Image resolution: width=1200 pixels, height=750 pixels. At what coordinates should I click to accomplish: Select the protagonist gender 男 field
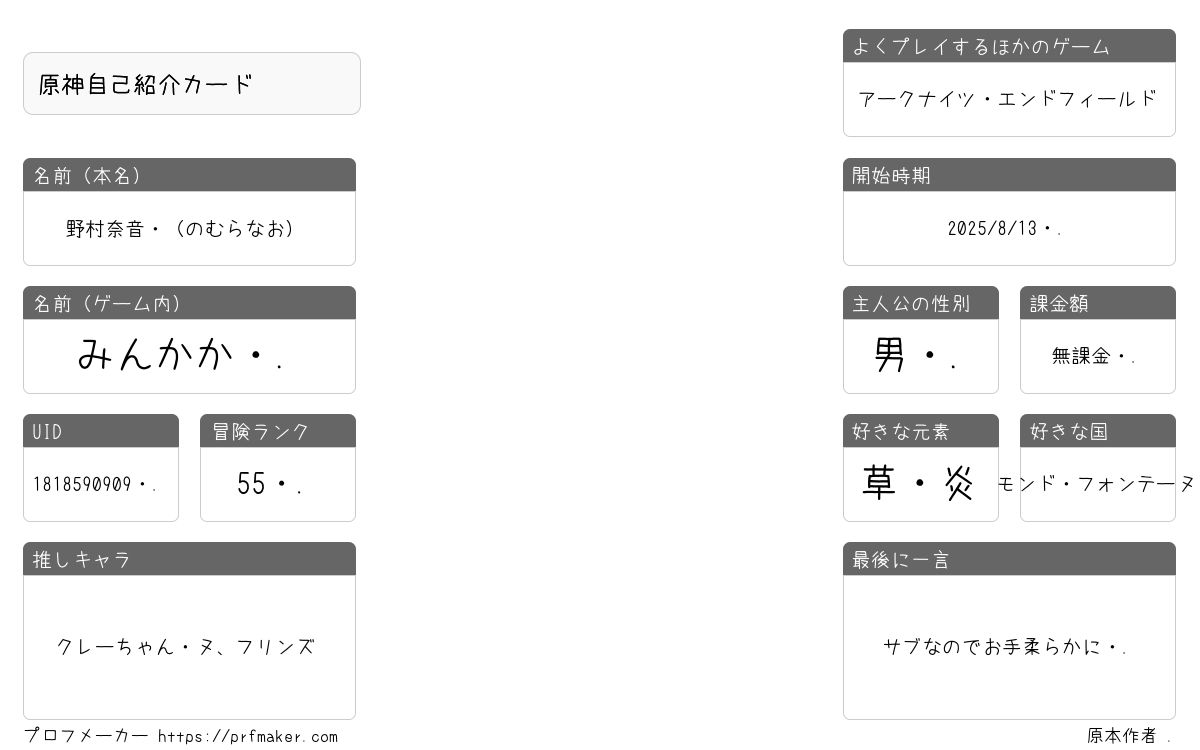pyautogui.click(x=921, y=356)
